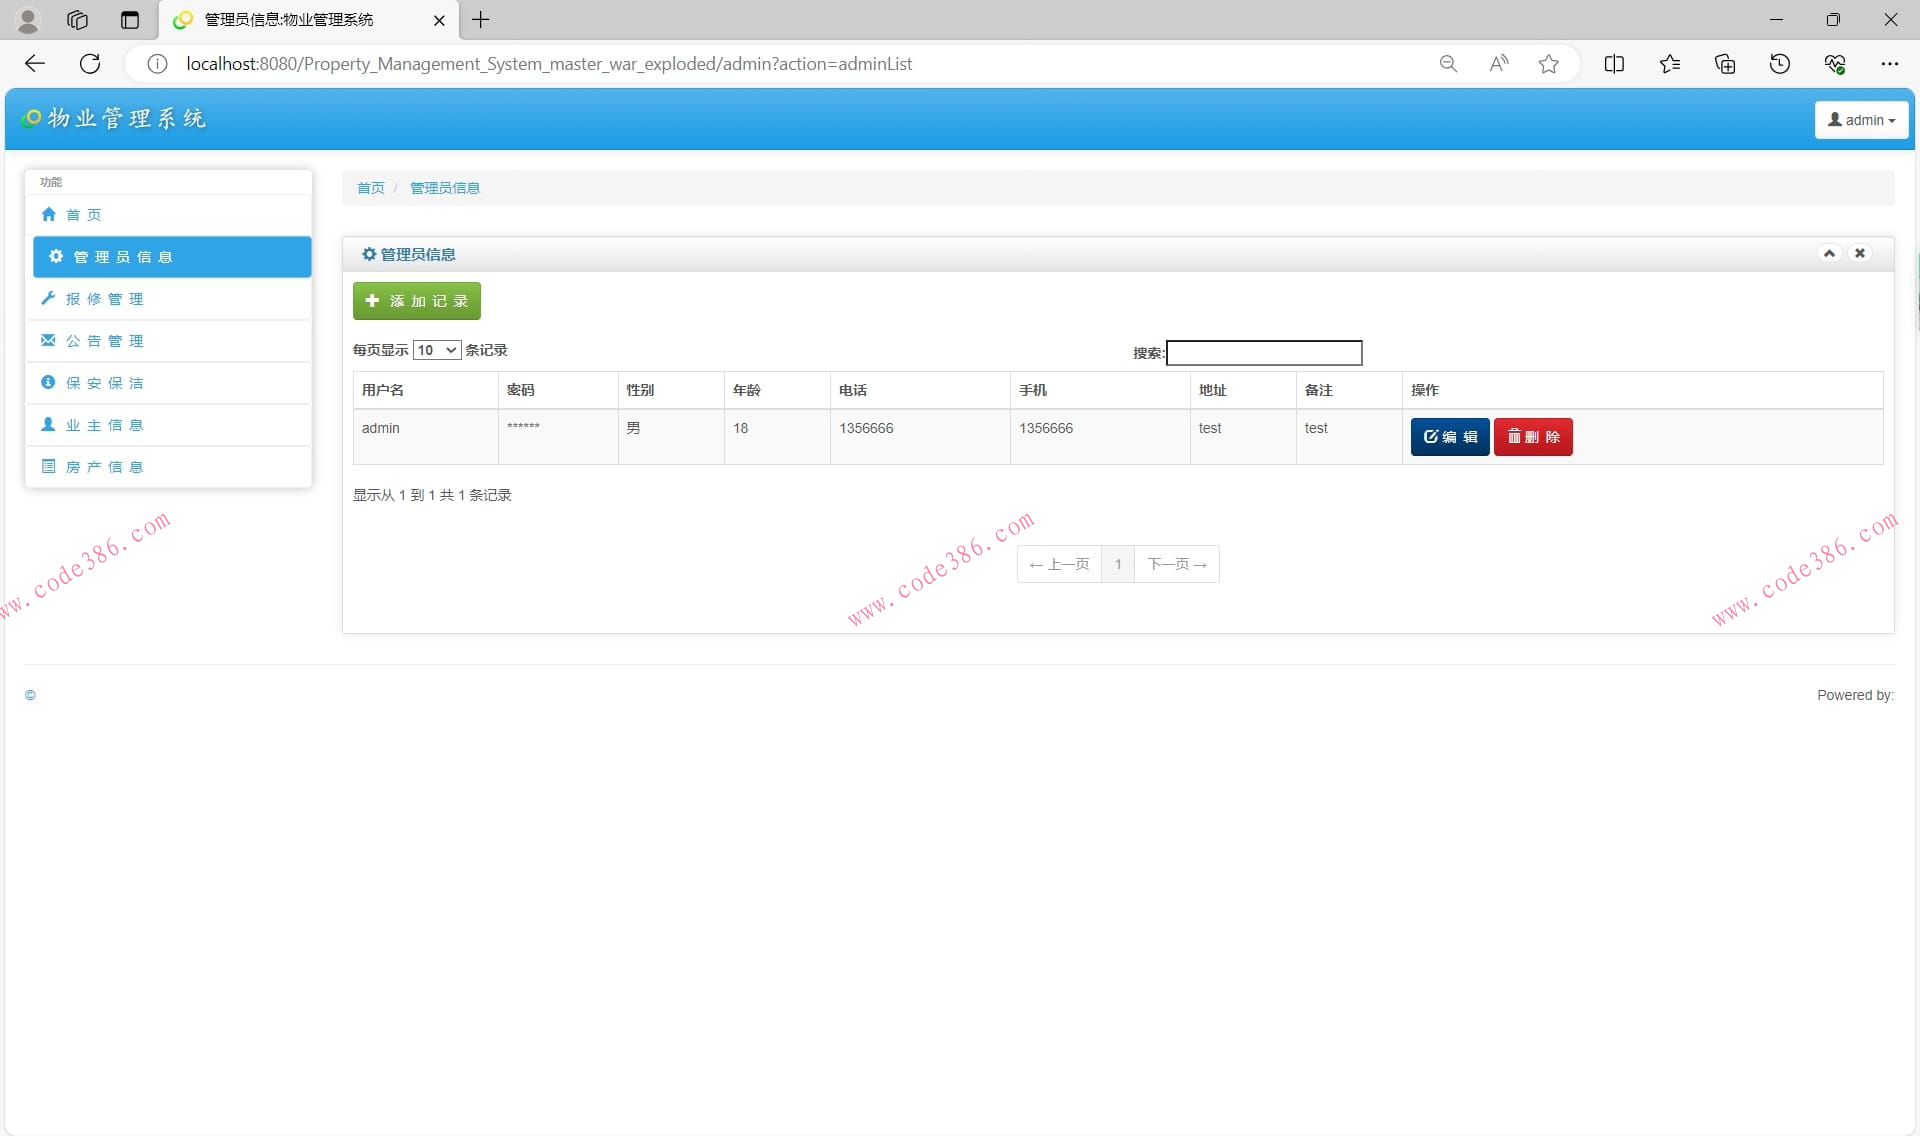Go to 保安保洁 section
Image resolution: width=1920 pixels, height=1136 pixels.
(104, 383)
